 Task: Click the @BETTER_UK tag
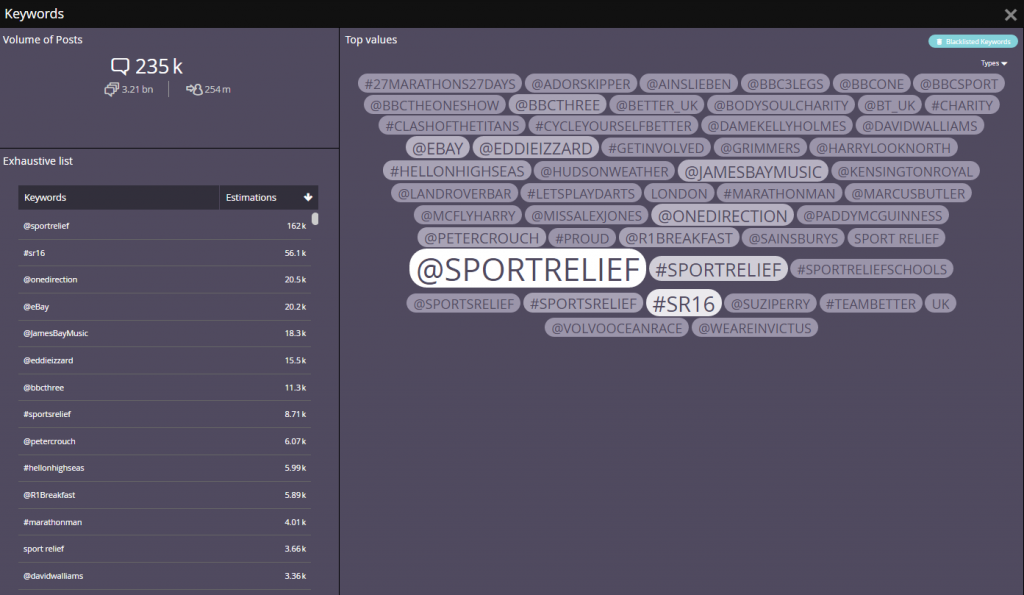coord(657,105)
